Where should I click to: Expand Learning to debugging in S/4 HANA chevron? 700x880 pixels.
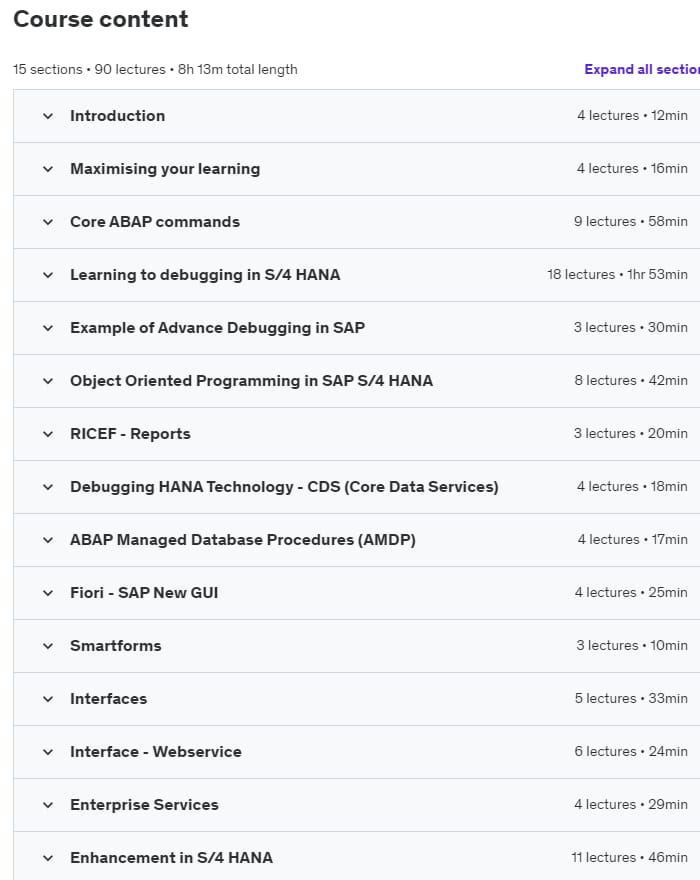pyautogui.click(x=48, y=275)
